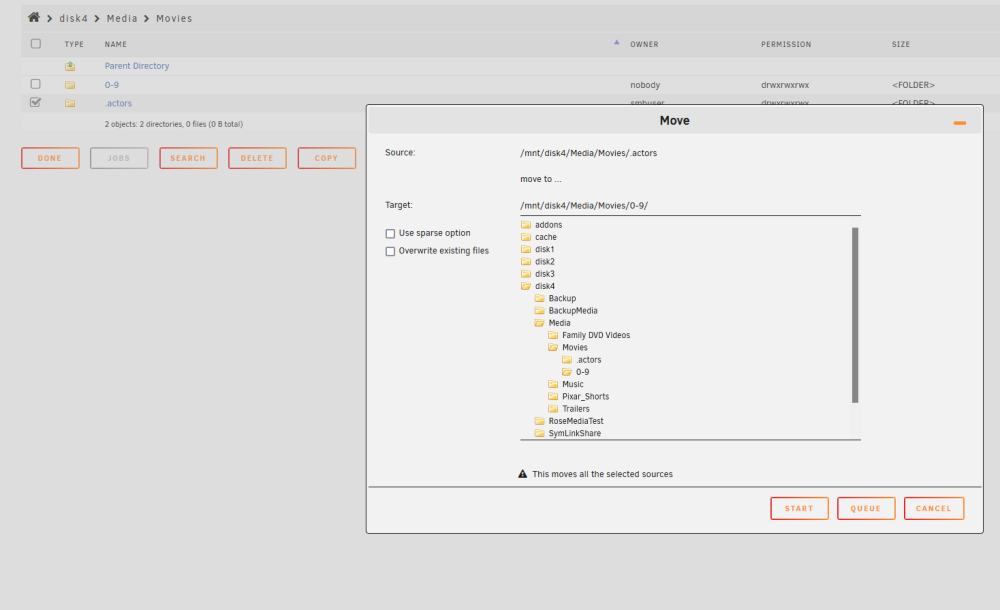Open the Parent Directory up-arrow icon
1000x610 pixels.
pyautogui.click(x=70, y=66)
